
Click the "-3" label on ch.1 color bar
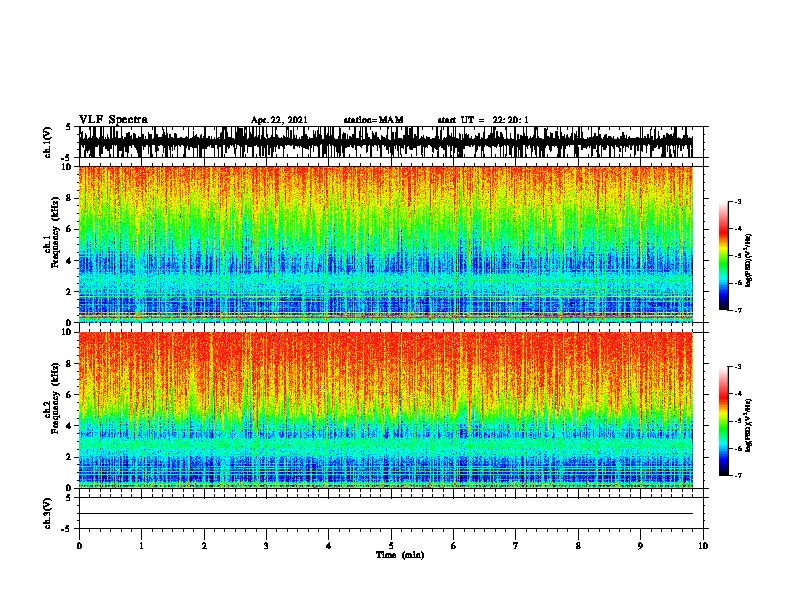[x=737, y=201]
